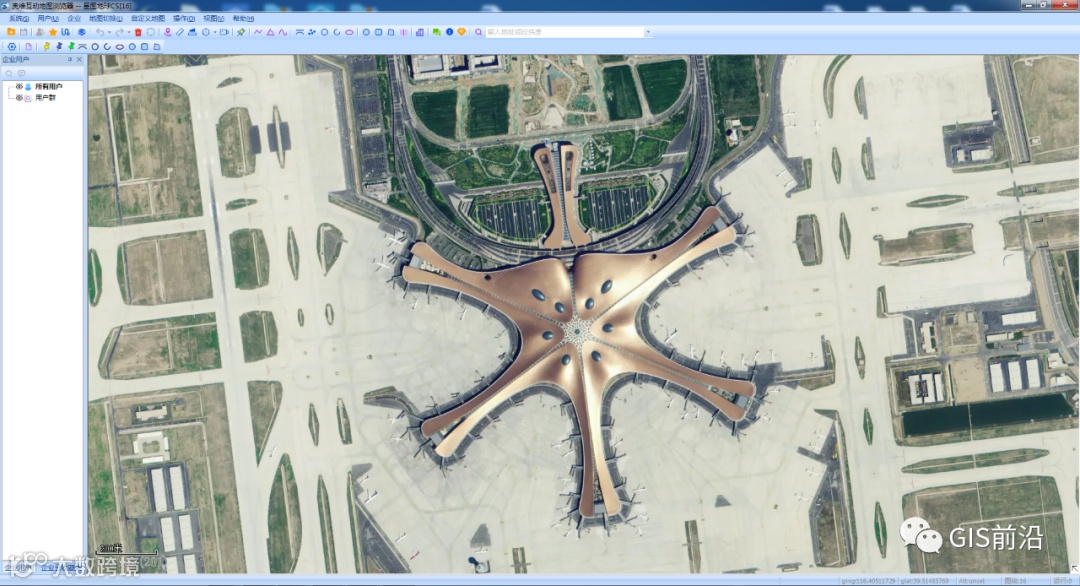Open the 企业 menu
This screenshot has height=586, width=1080.
[74, 19]
